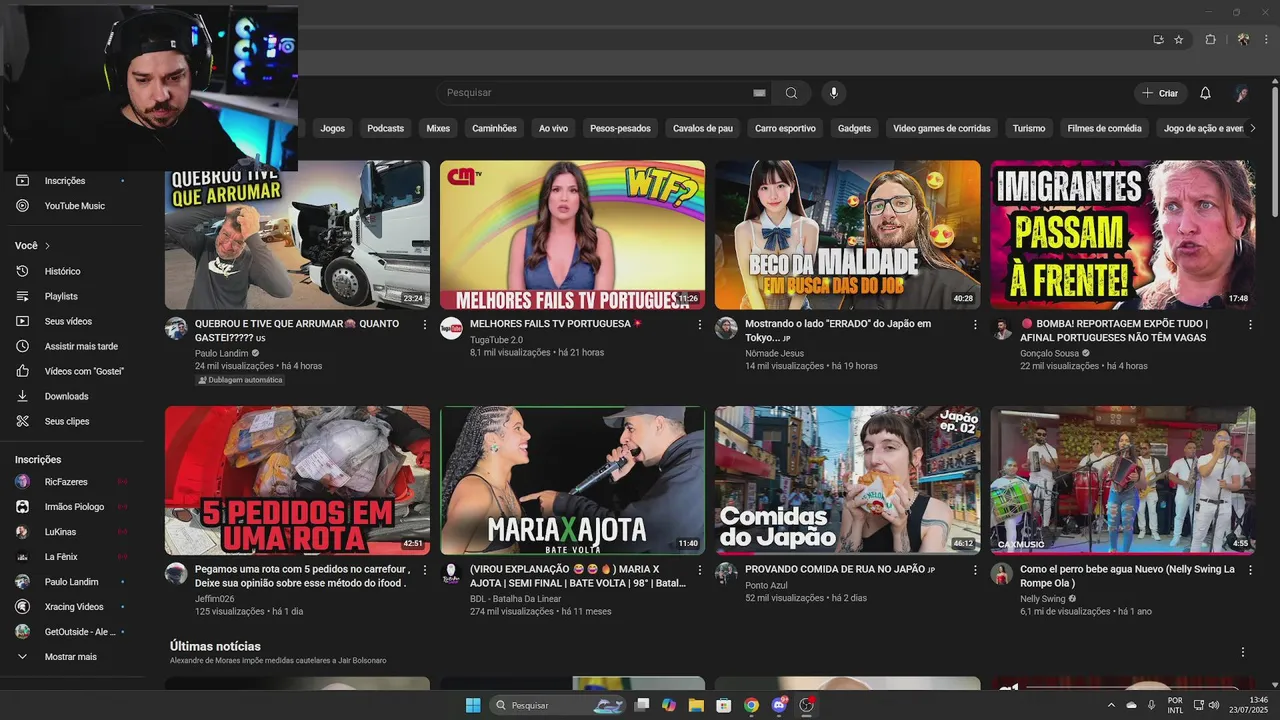Select the Mixes filter chip
This screenshot has width=1280, height=720.
[x=438, y=128]
